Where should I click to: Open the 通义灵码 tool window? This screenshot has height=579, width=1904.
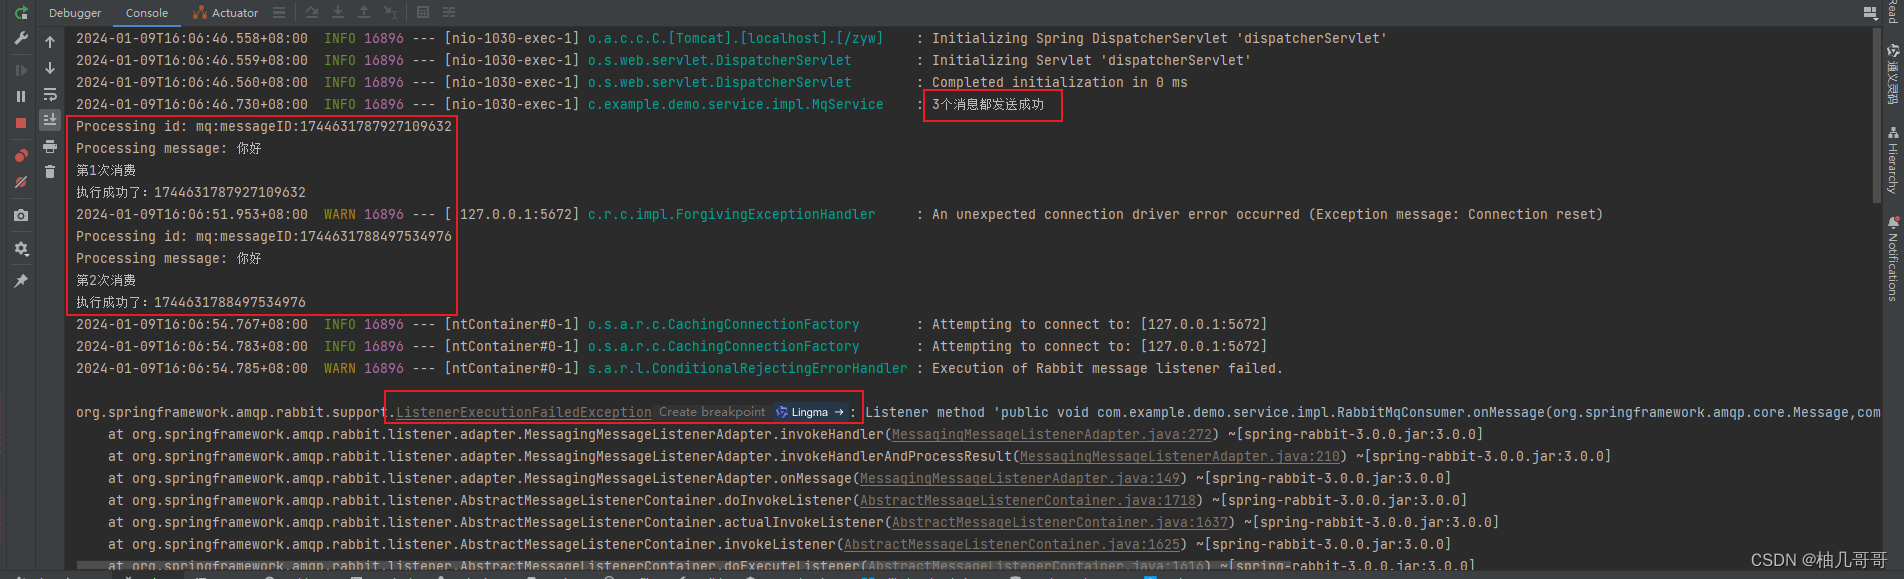pyautogui.click(x=1893, y=73)
